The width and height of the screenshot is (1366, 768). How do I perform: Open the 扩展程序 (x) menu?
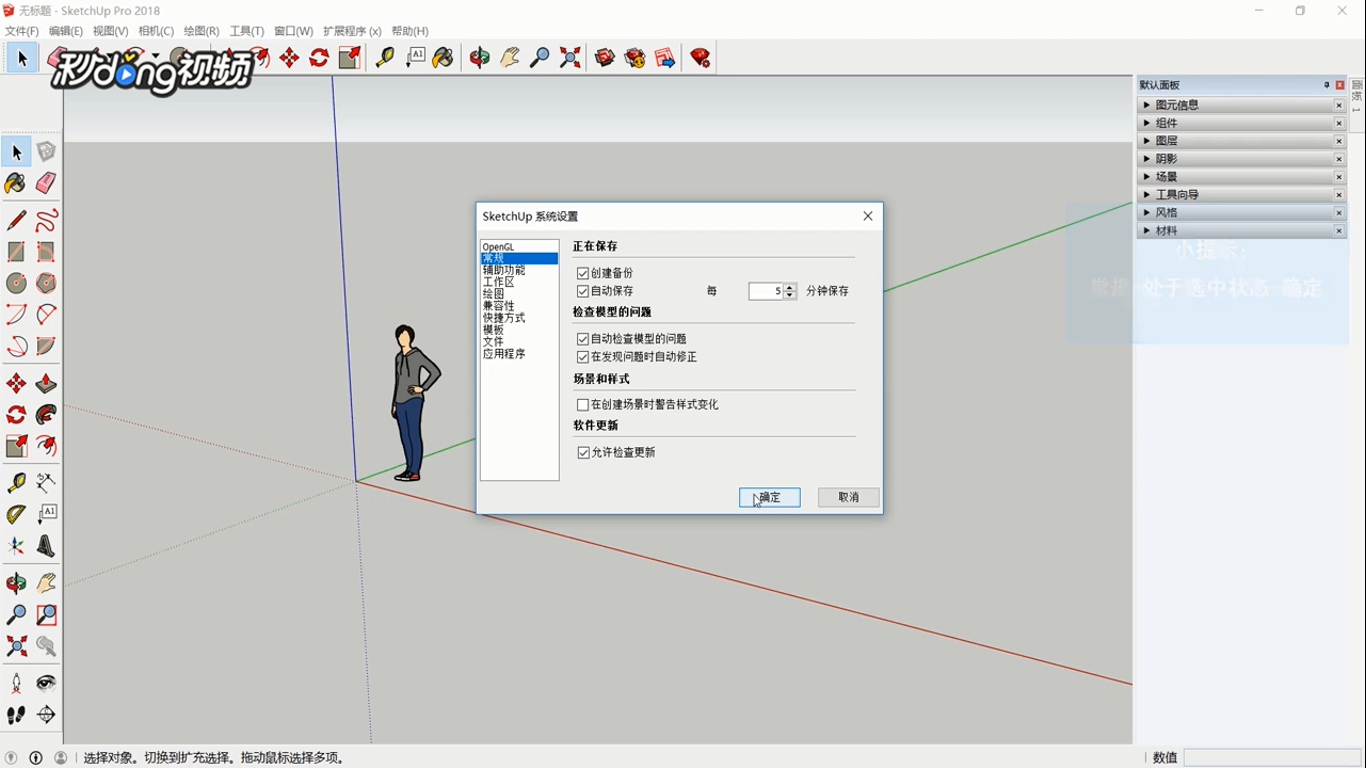tap(352, 31)
